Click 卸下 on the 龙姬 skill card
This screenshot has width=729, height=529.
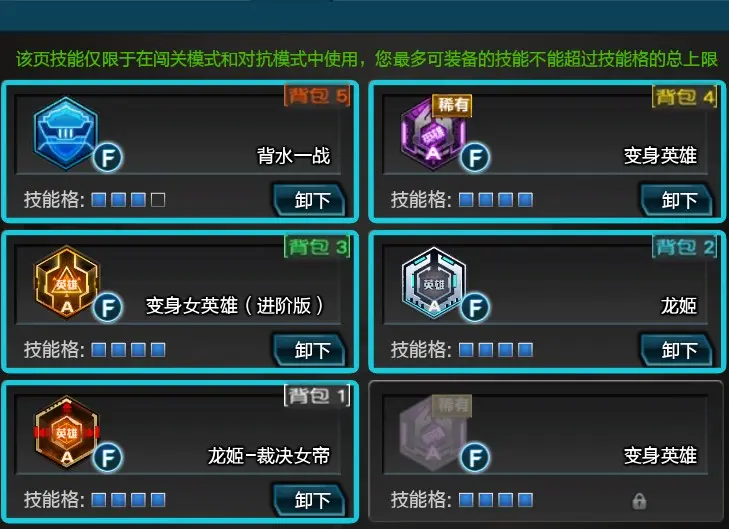[x=676, y=350]
